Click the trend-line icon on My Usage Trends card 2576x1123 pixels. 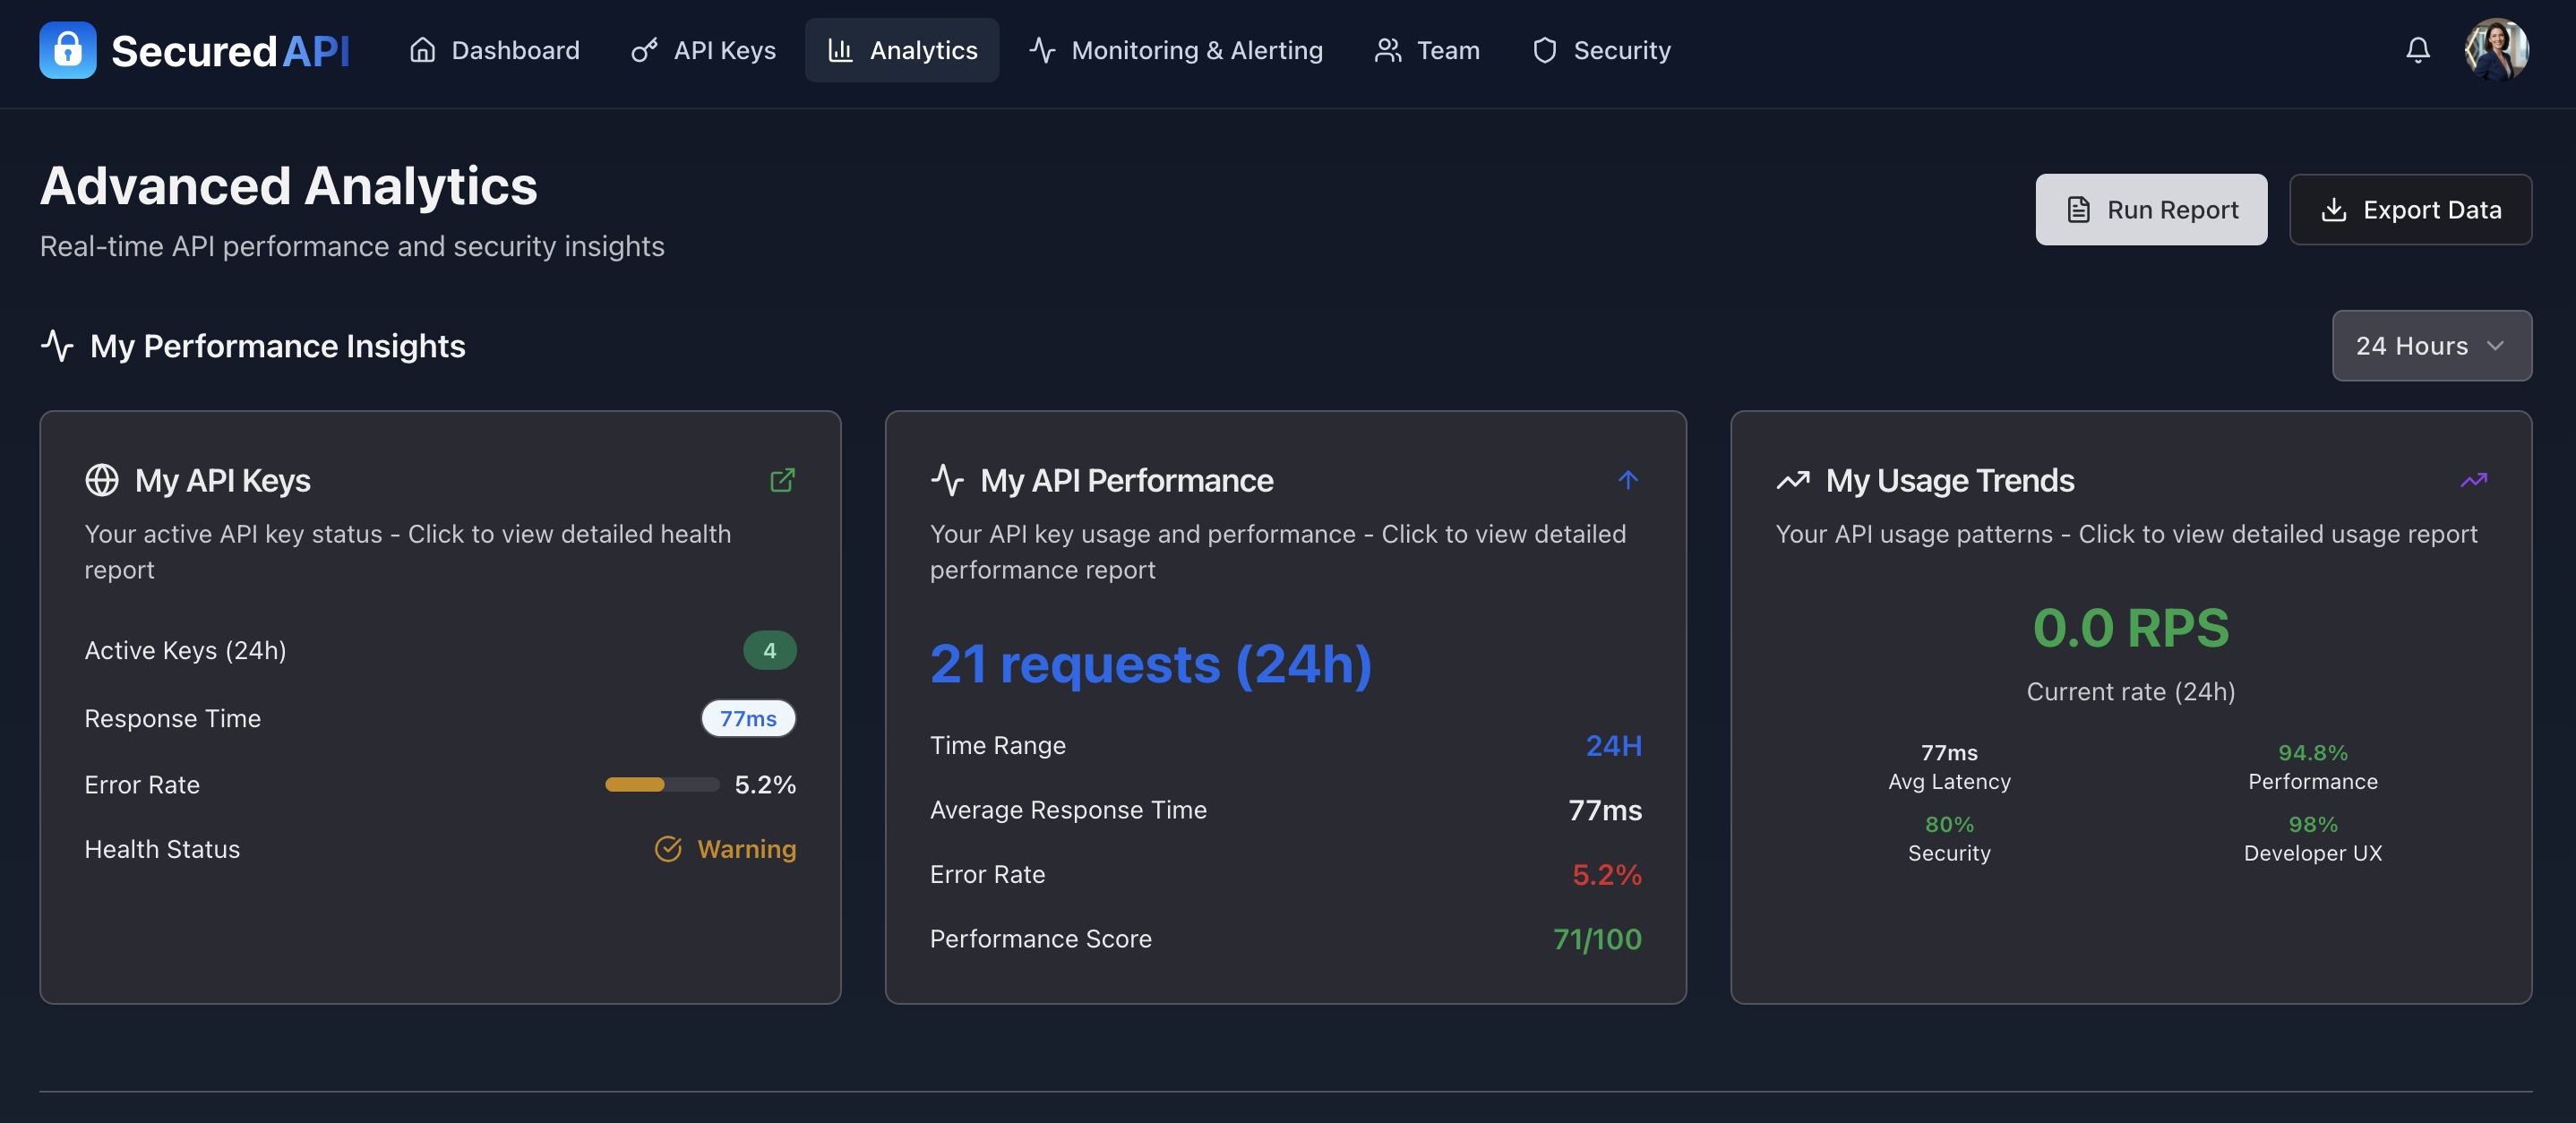[x=1793, y=480]
